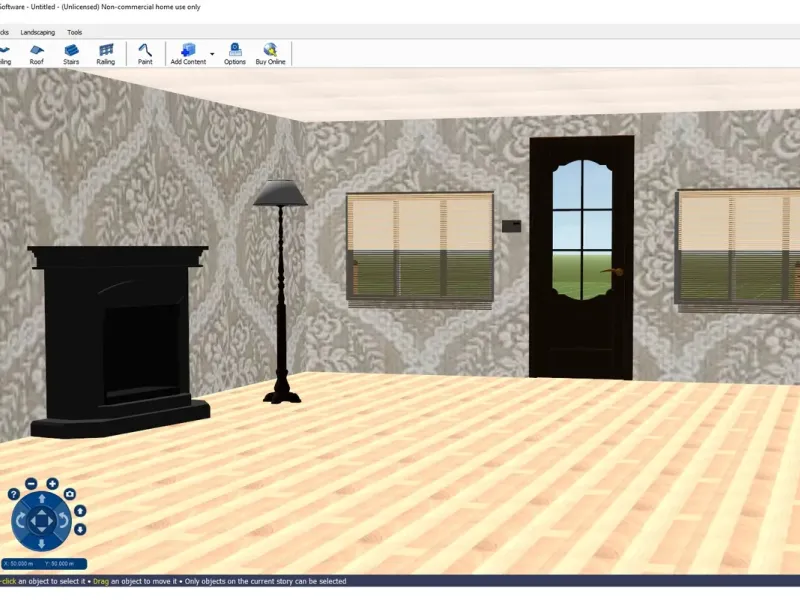The height and width of the screenshot is (600, 800).
Task: Expand the Add Content dropdown arrow
Action: coord(212,54)
